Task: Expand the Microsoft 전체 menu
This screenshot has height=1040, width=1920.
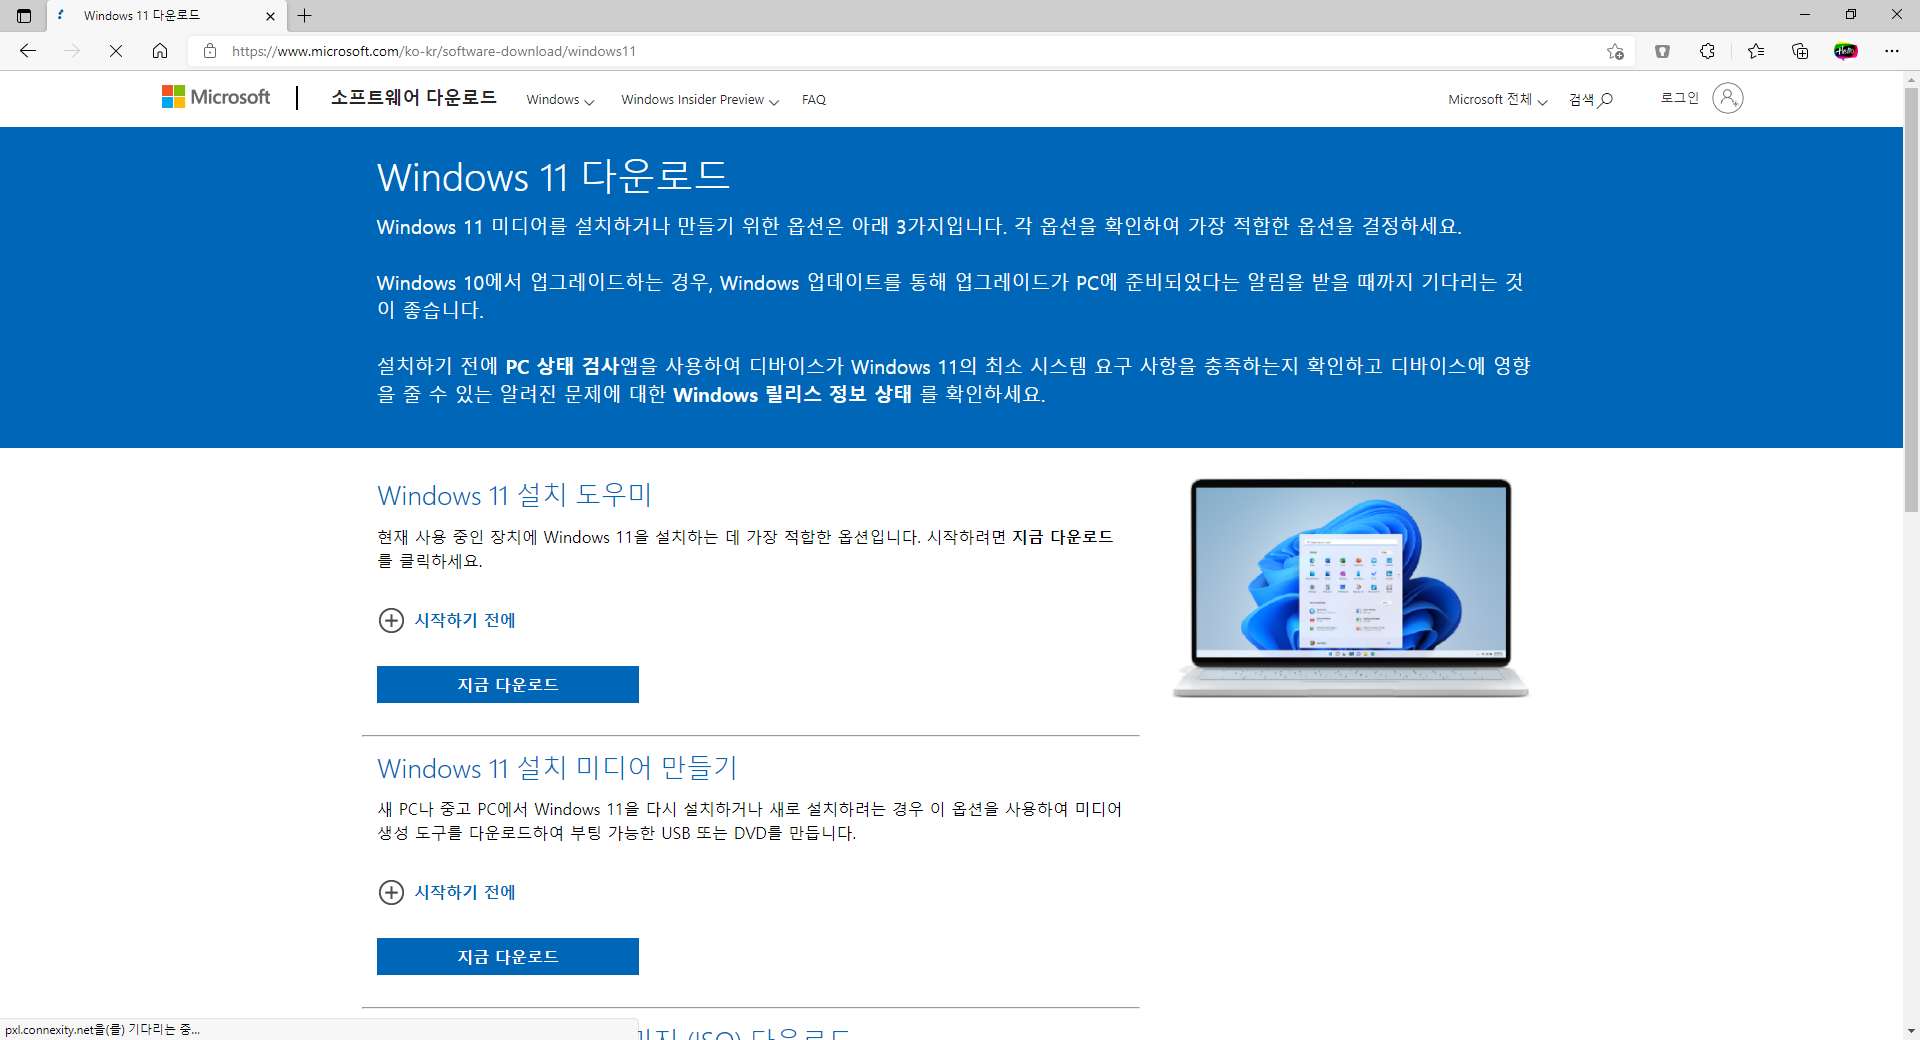Action: click(1497, 99)
